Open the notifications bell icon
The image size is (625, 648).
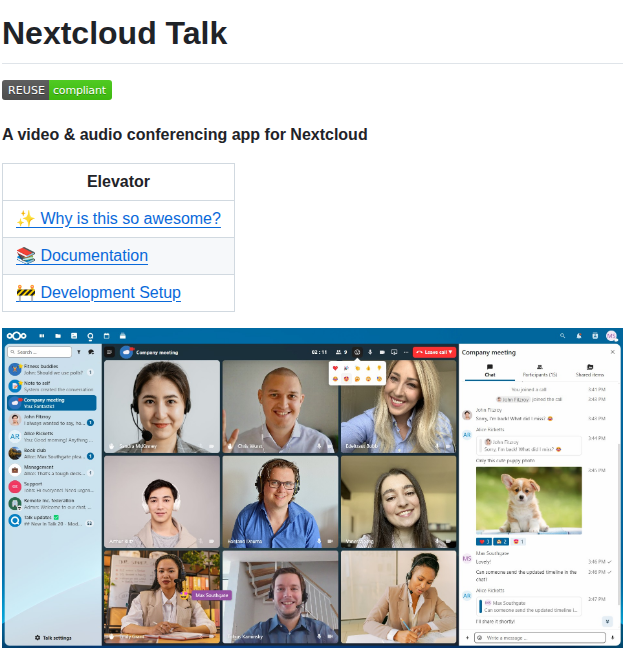(579, 336)
